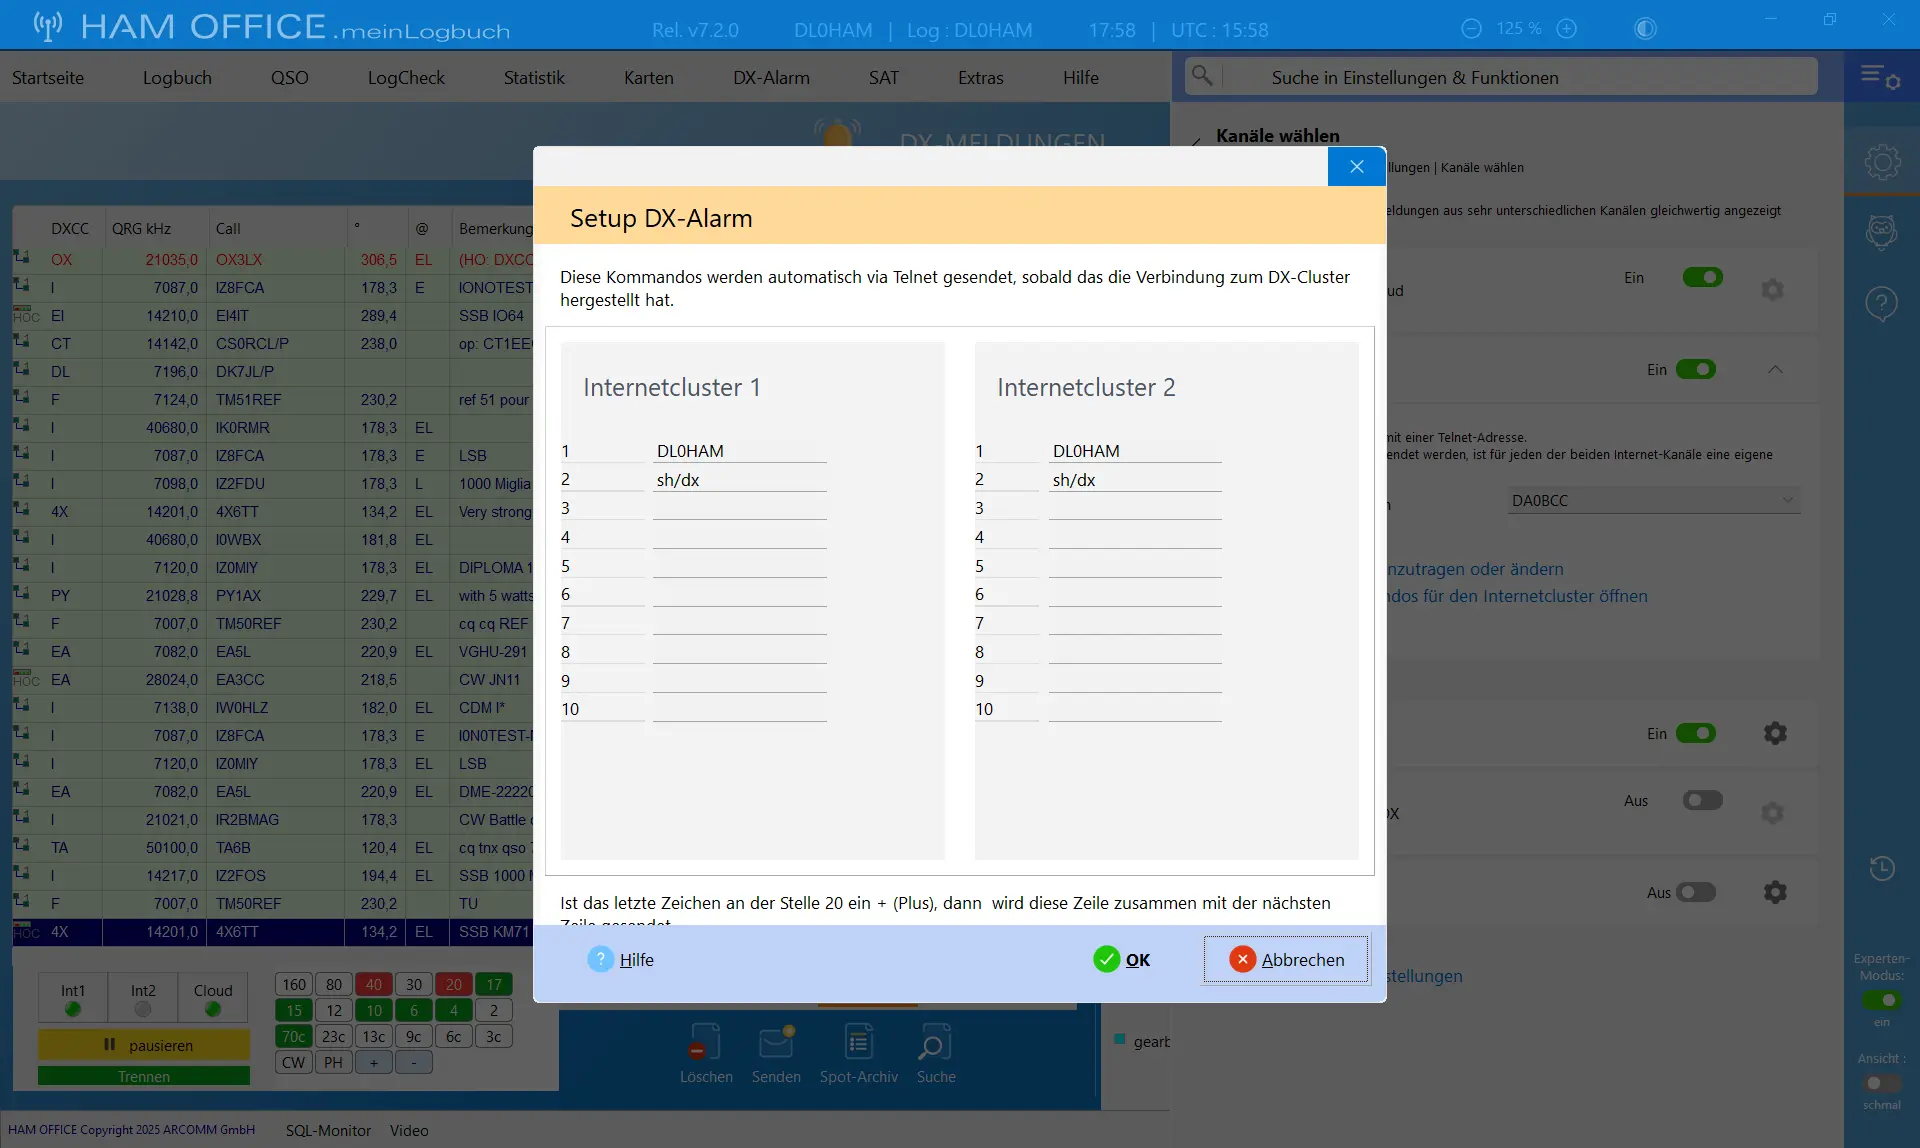Click the Abbrechen button
Image resolution: width=1920 pixels, height=1148 pixels.
1286,960
